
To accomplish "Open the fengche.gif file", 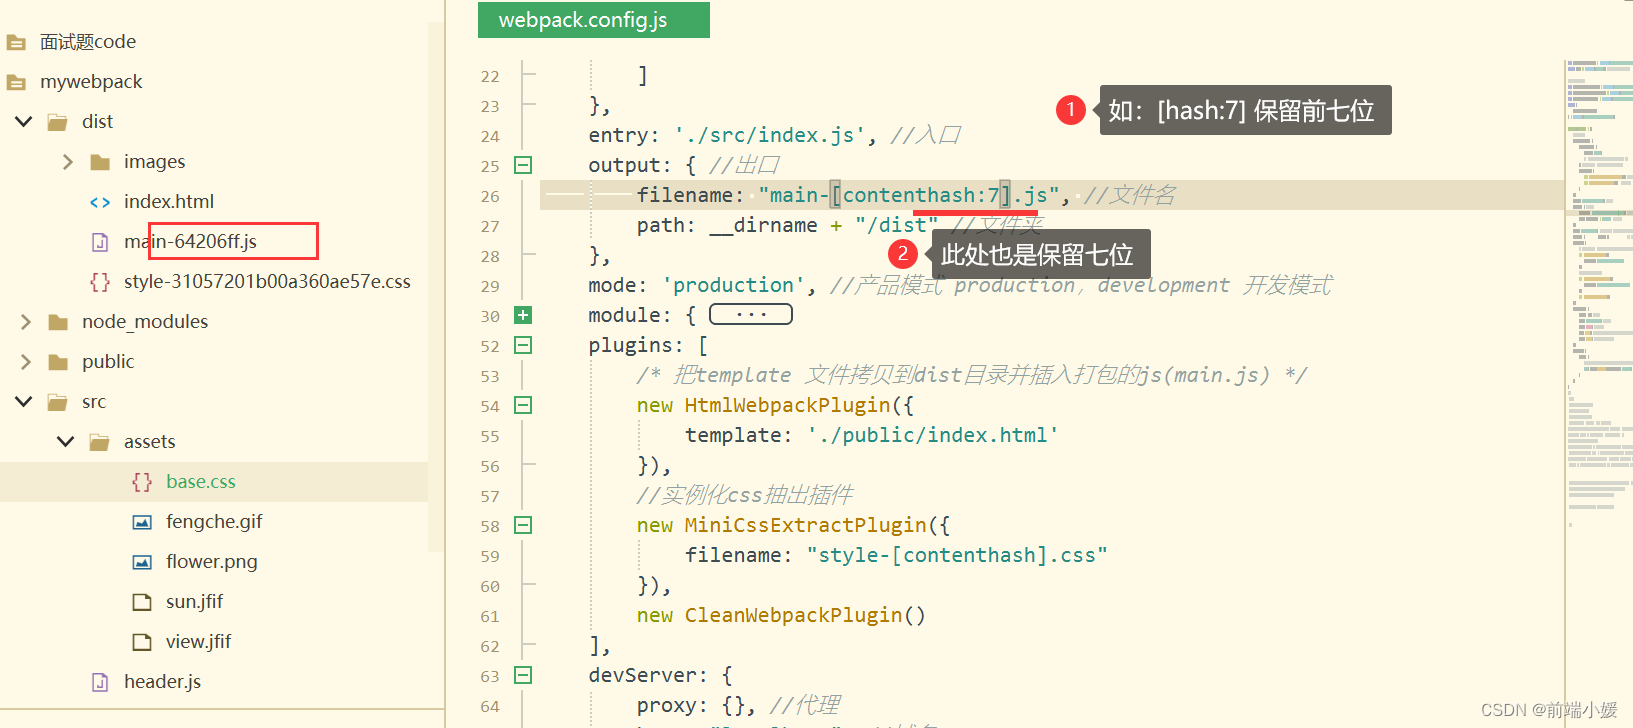I will [x=214, y=521].
